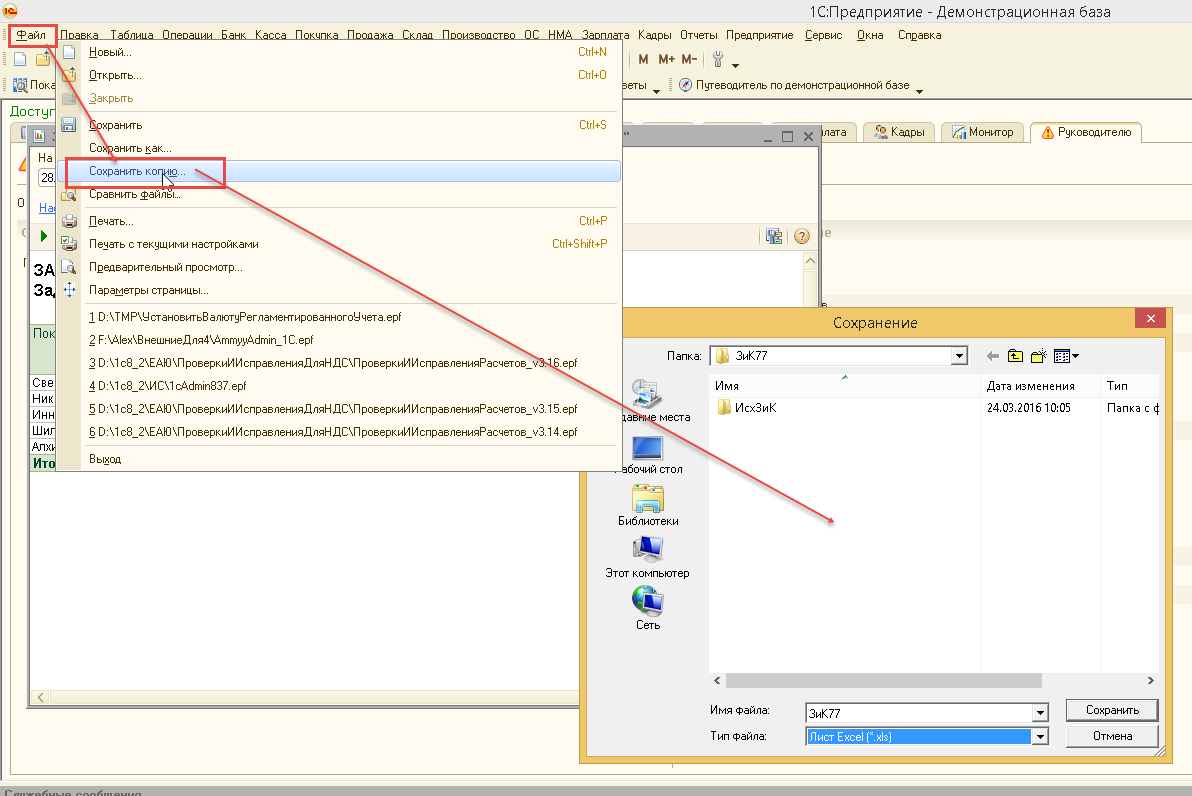Image resolution: width=1192 pixels, height=796 pixels.
Task: Open the Окна menu
Action: pos(870,35)
